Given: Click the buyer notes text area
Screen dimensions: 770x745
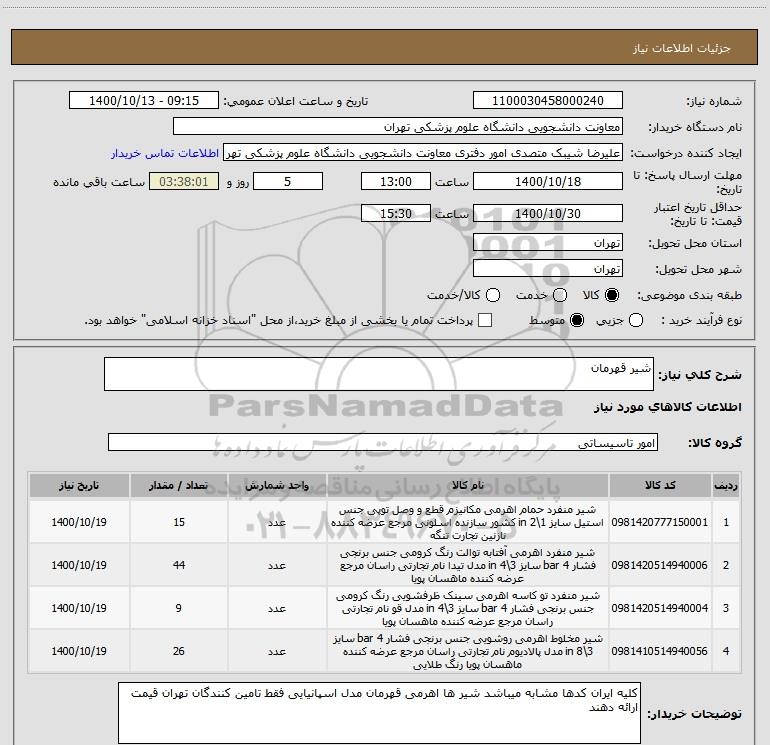Looking at the screenshot, I should tap(379, 713).
